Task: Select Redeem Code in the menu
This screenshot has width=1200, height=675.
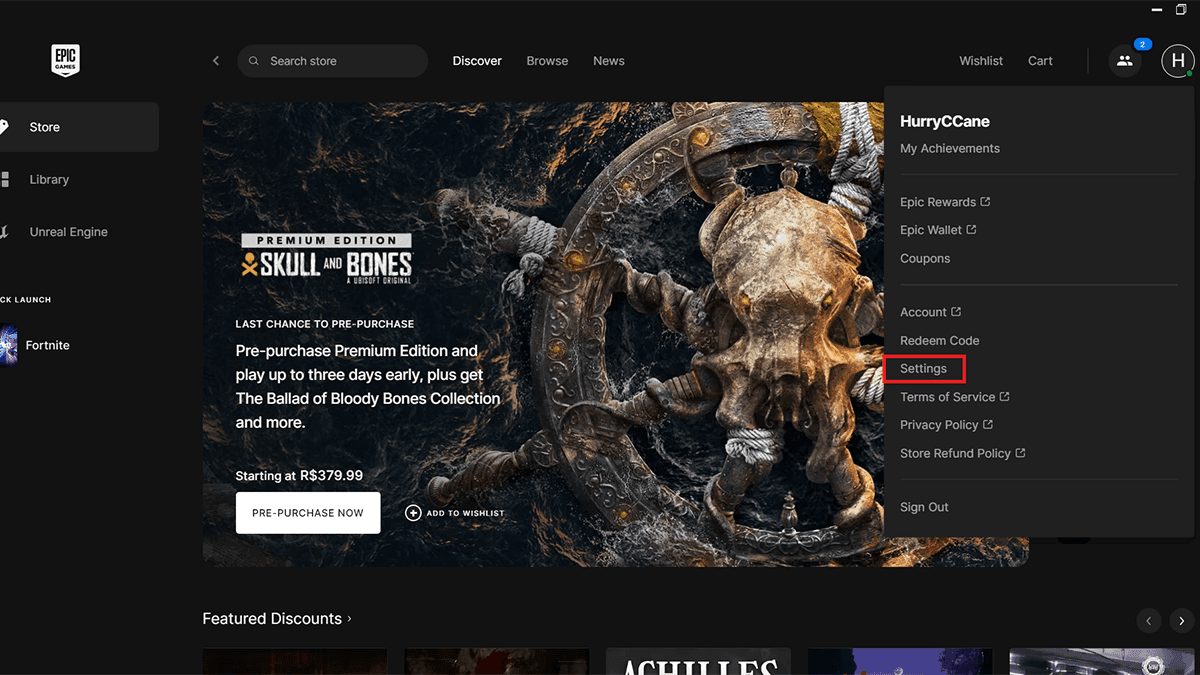Action: [939, 341]
